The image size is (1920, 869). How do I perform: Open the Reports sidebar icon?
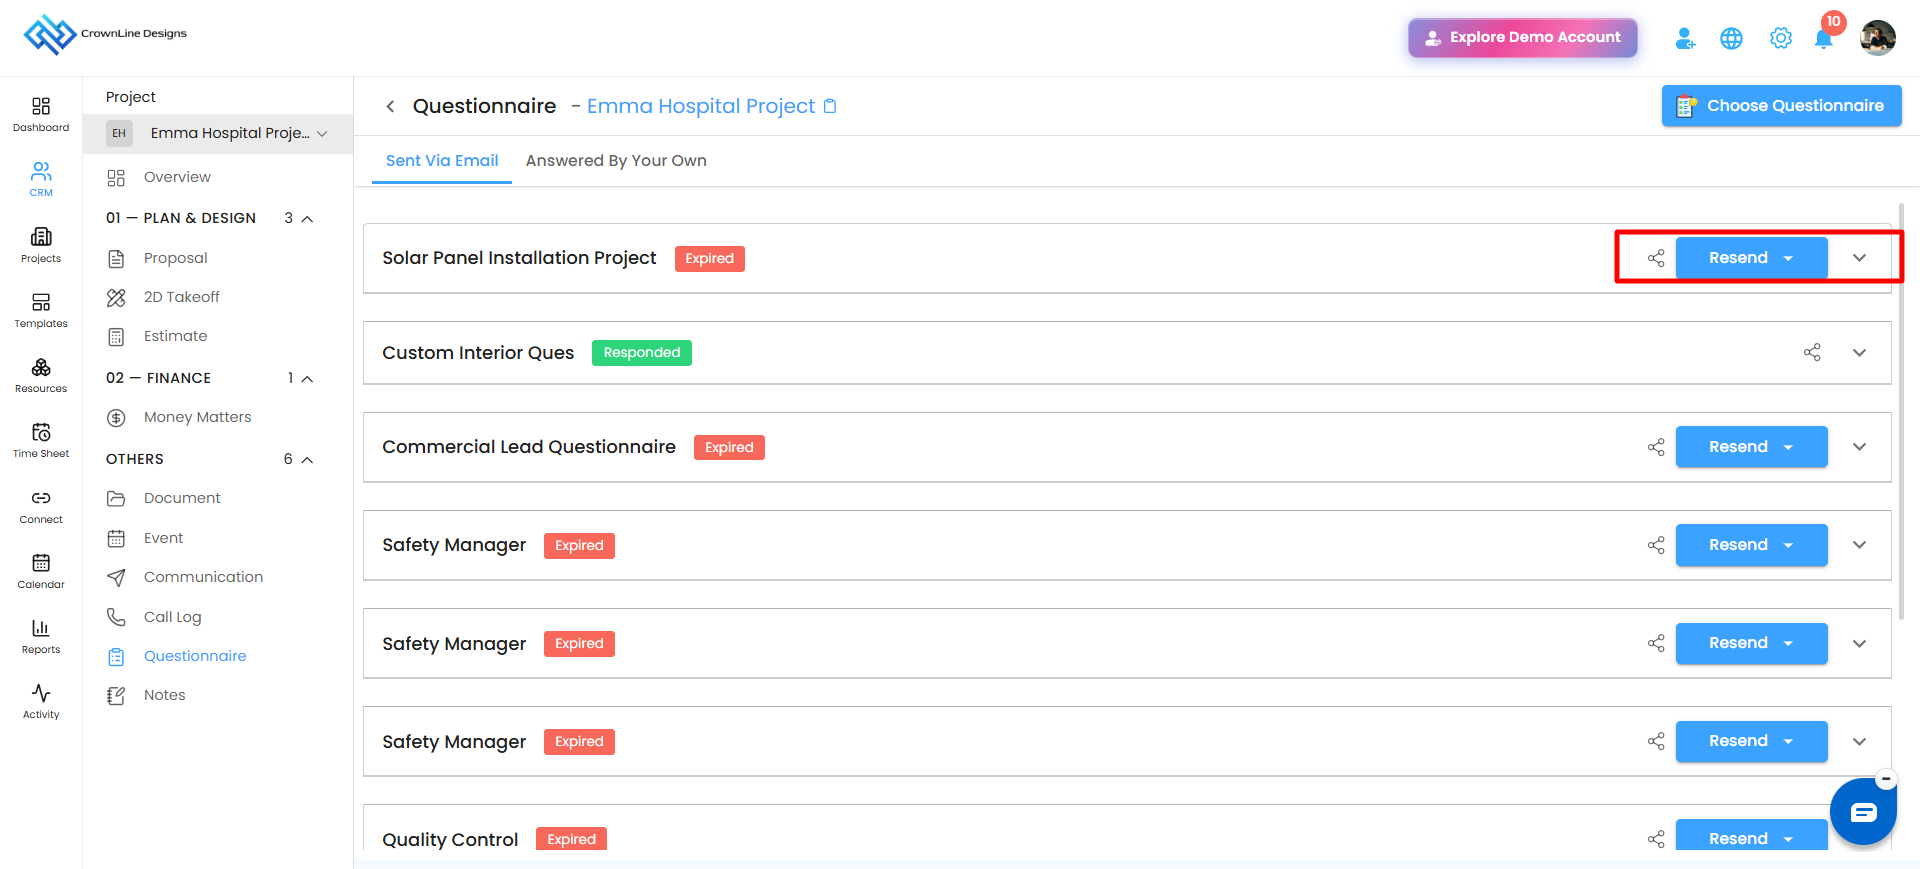tap(41, 636)
